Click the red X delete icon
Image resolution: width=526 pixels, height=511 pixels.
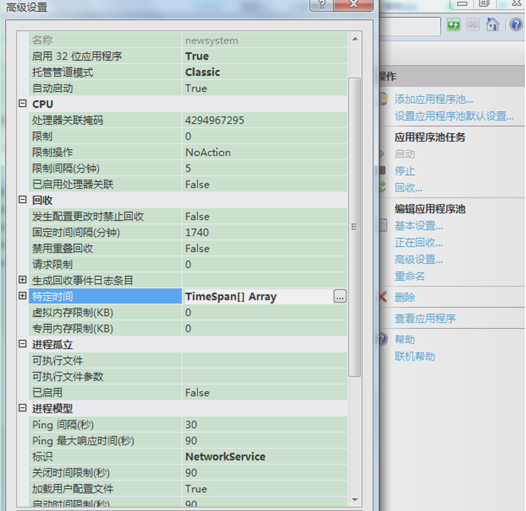383,297
